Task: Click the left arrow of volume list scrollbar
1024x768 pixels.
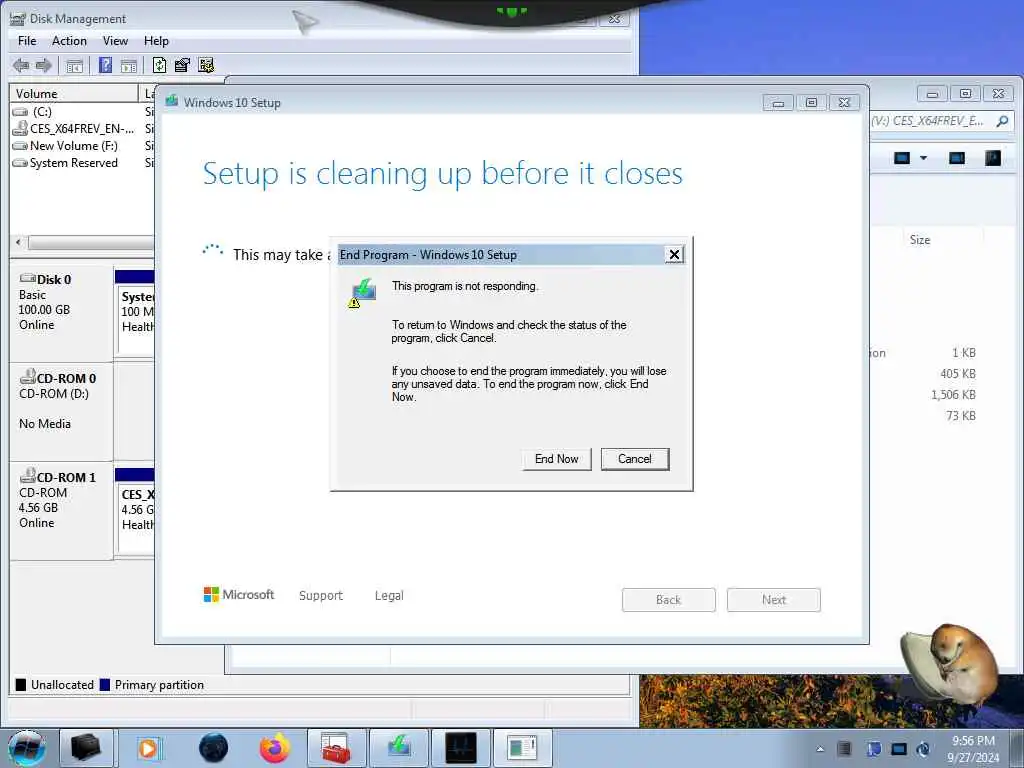Action: tap(18, 242)
